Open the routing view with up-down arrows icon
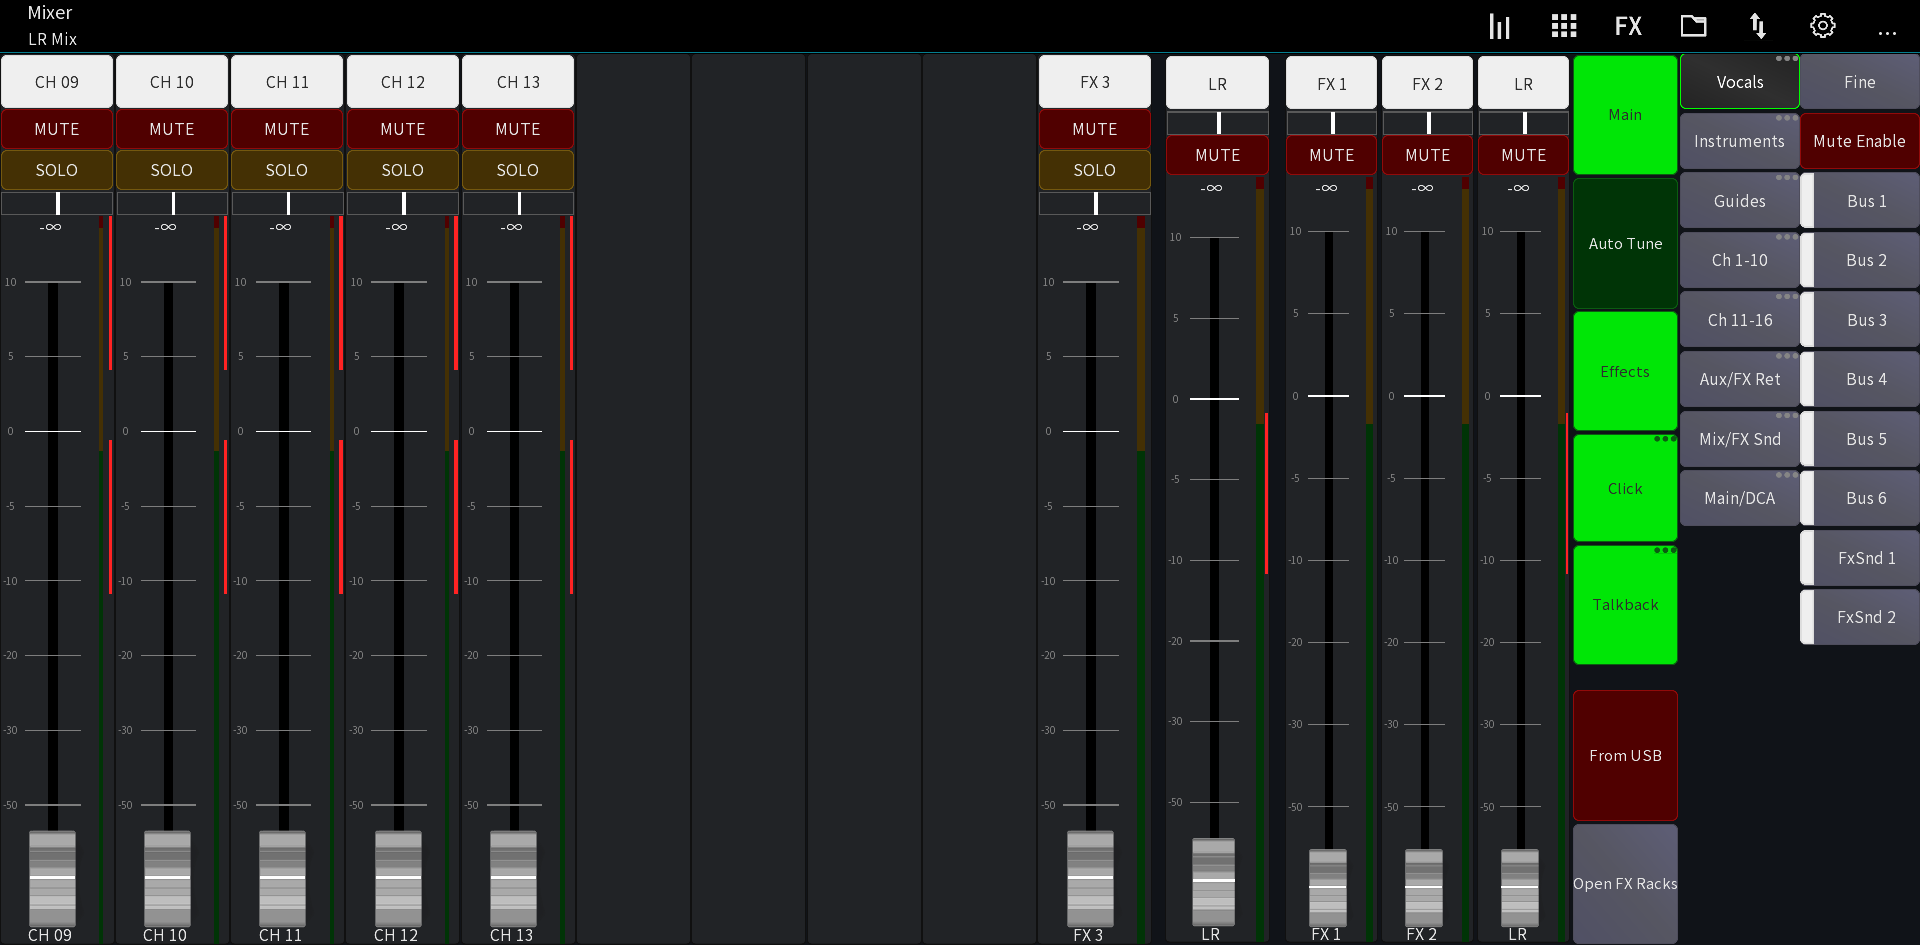Image resolution: width=1920 pixels, height=945 pixels. [x=1758, y=25]
